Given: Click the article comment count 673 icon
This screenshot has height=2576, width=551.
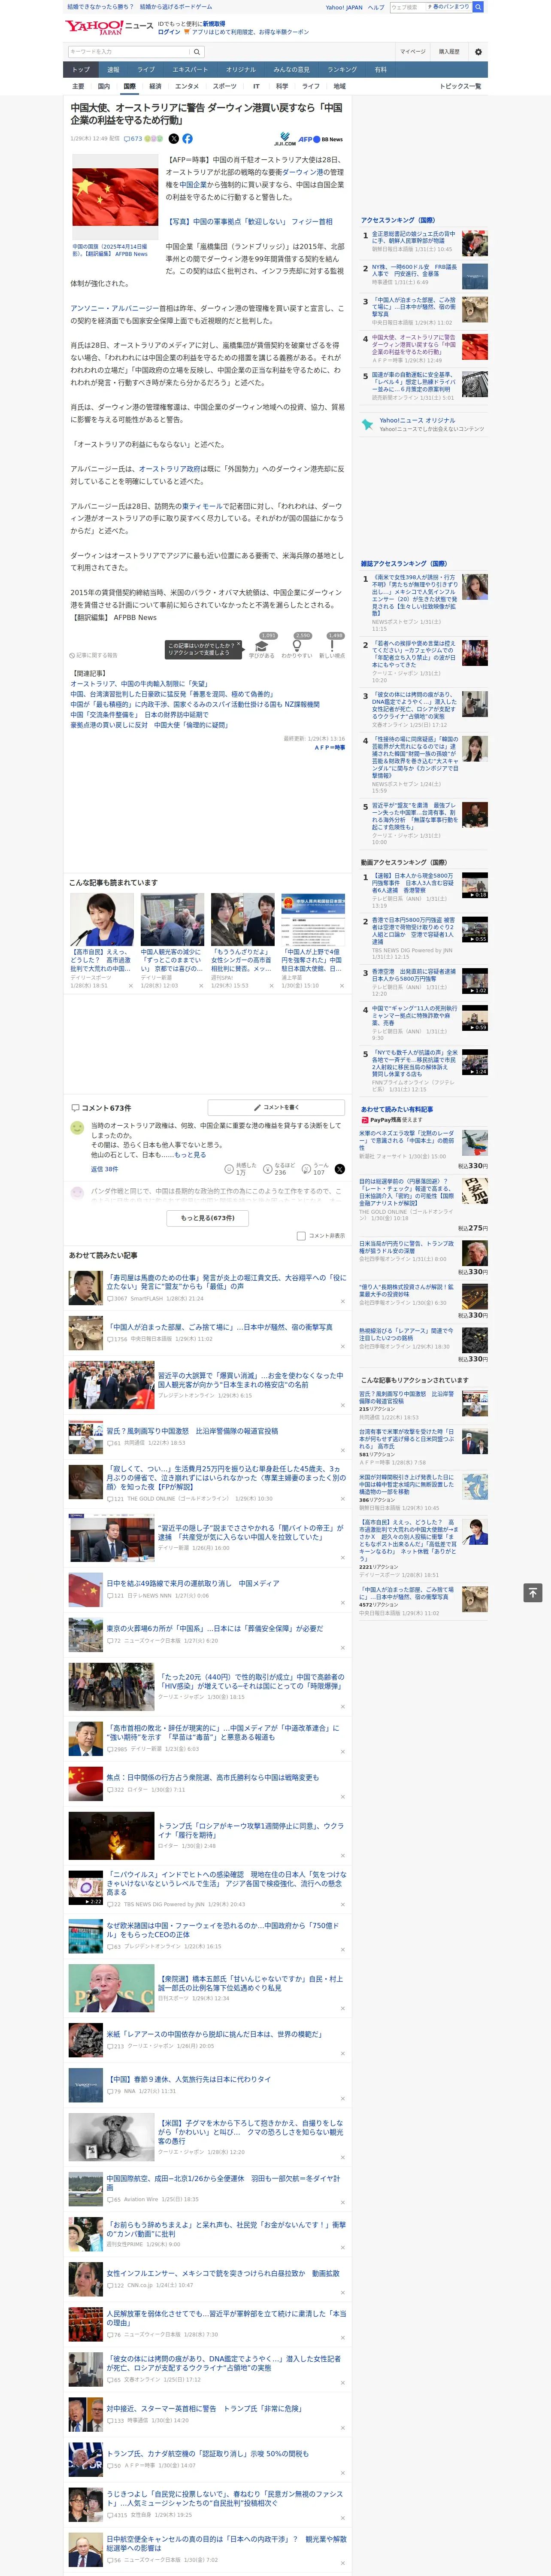Looking at the screenshot, I should pyautogui.click(x=133, y=139).
